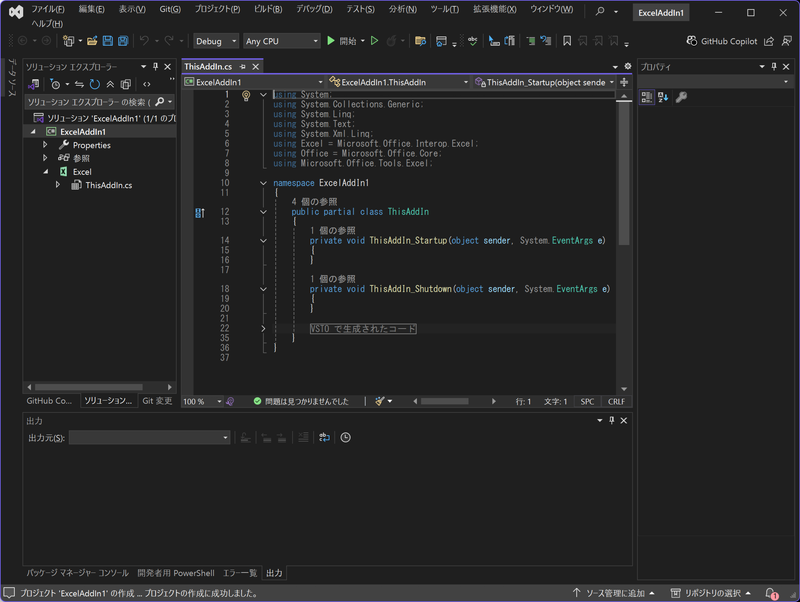Image resolution: width=800 pixels, height=602 pixels.
Task: Open the Any CPU platform dropdown
Action: 282,41
